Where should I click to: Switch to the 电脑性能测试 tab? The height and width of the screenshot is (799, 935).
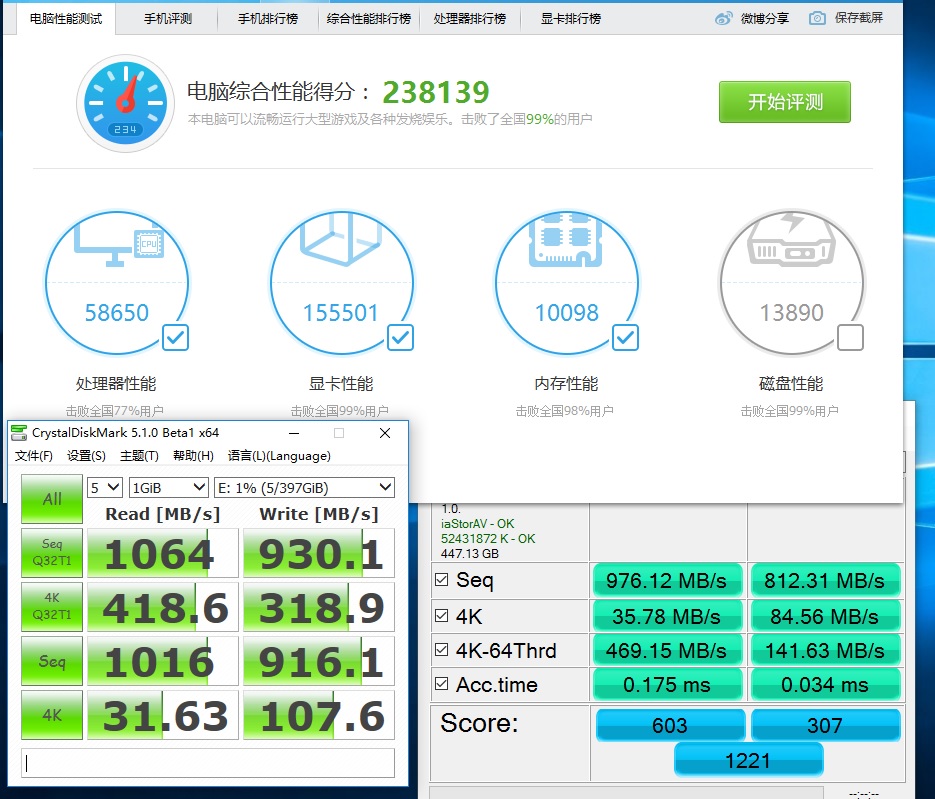point(66,18)
